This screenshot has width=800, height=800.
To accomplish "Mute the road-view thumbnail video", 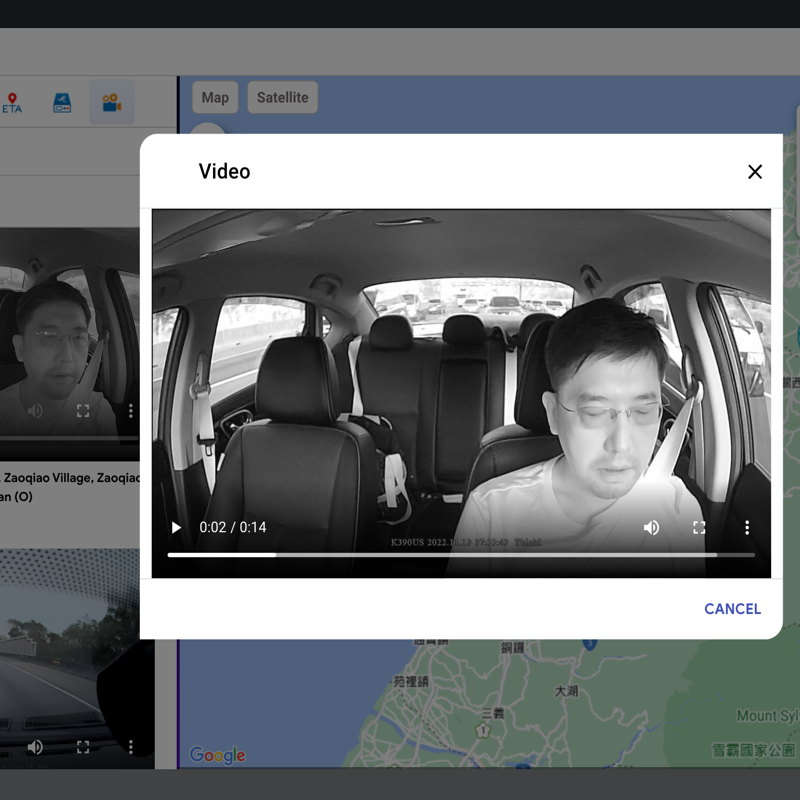I will click(35, 747).
